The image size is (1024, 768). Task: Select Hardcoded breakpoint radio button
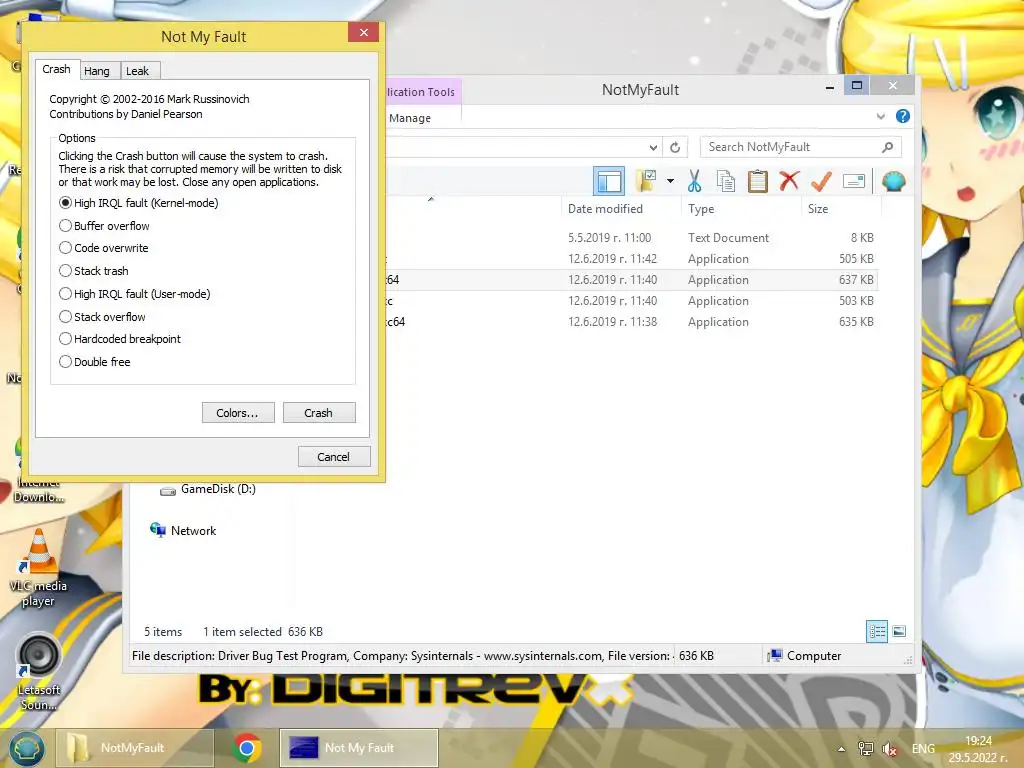pyautogui.click(x=120, y=339)
